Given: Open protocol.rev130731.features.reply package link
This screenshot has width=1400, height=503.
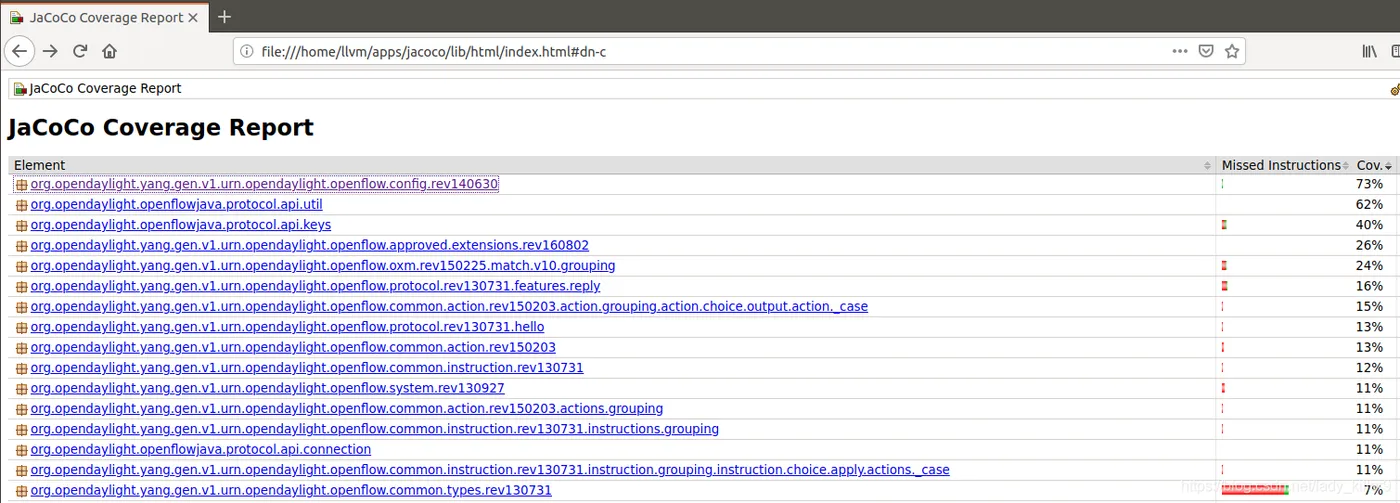Looking at the screenshot, I should [315, 286].
